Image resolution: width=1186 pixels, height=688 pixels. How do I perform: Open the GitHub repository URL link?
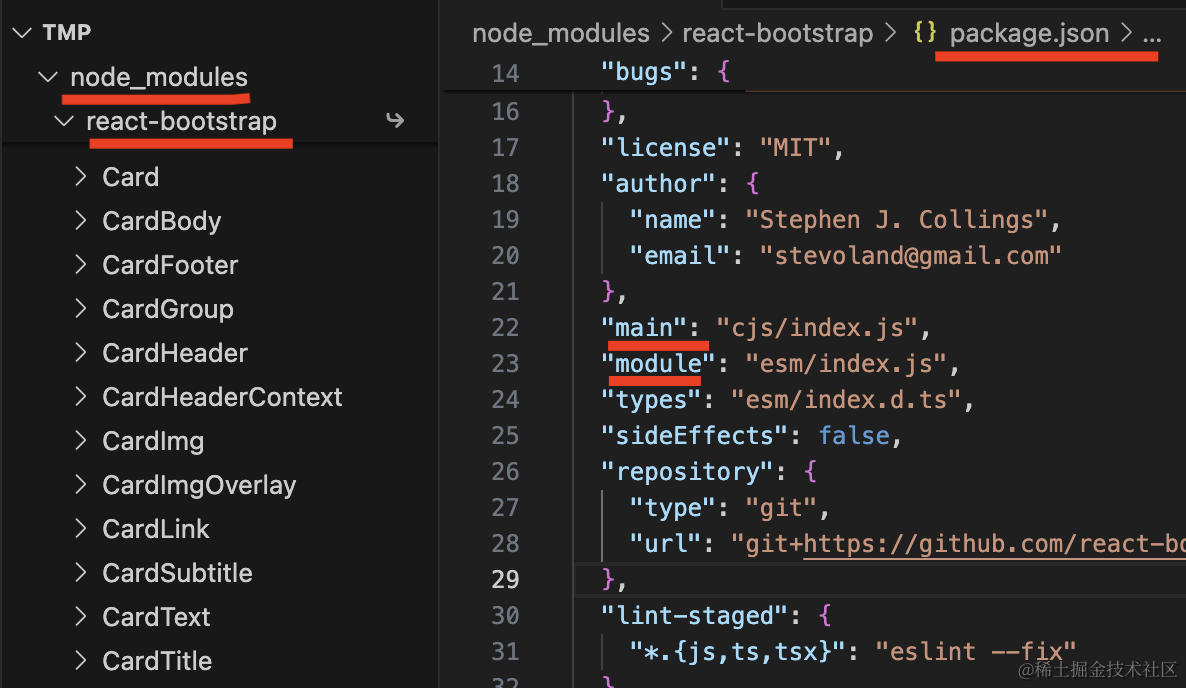pyautogui.click(x=994, y=544)
